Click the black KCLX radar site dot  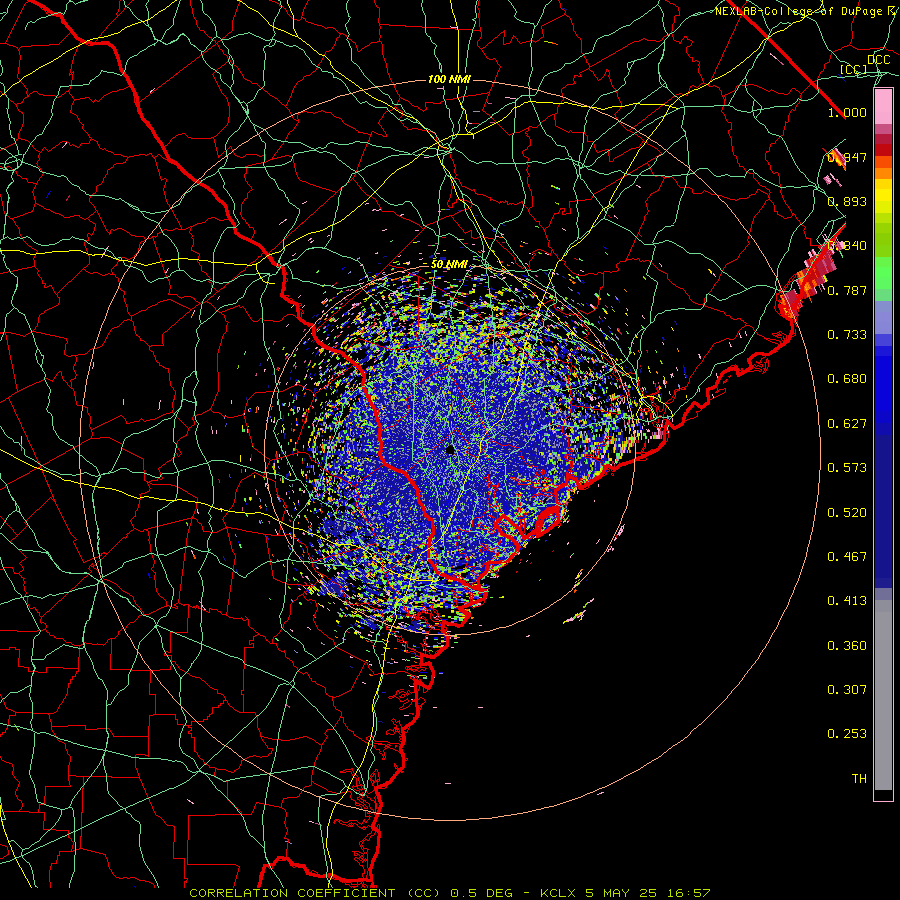(450, 449)
